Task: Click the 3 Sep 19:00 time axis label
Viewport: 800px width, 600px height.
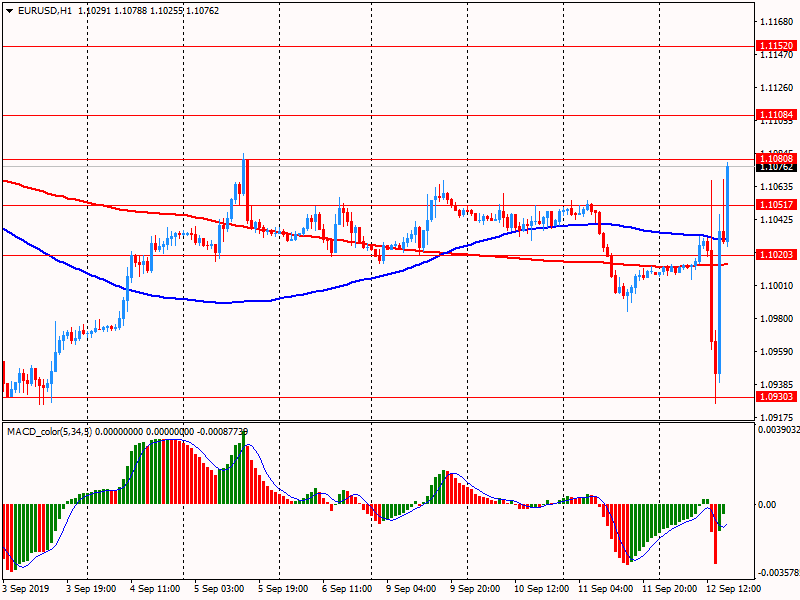Action: (x=91, y=589)
